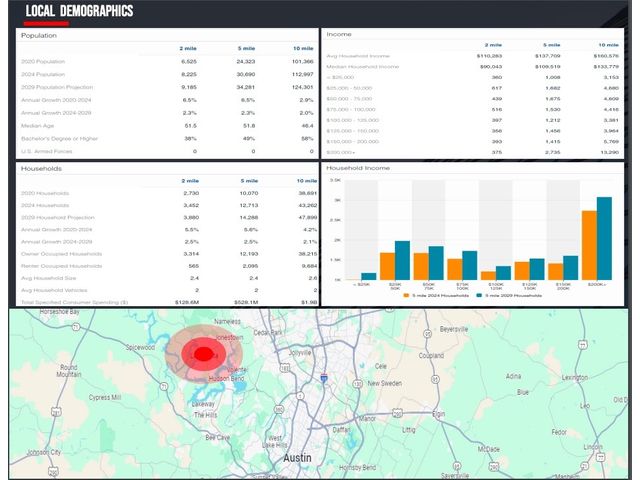640x480 pixels.
Task: Click the 2020 Households value 2,730
Action: pyautogui.click(x=191, y=193)
